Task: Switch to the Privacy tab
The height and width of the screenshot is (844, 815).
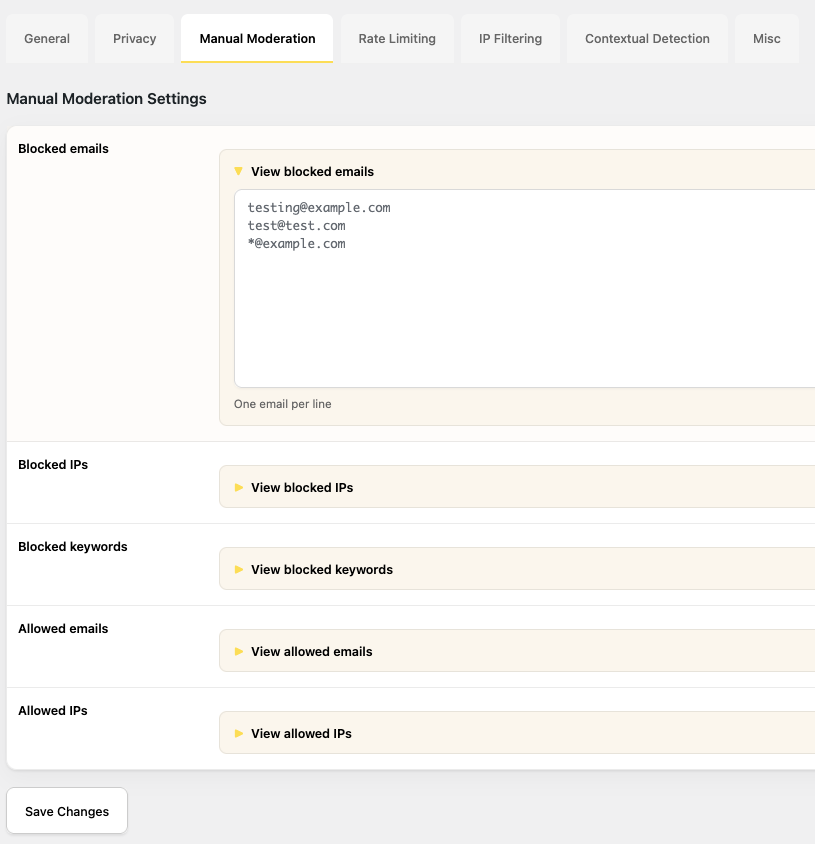Action: pos(135,39)
